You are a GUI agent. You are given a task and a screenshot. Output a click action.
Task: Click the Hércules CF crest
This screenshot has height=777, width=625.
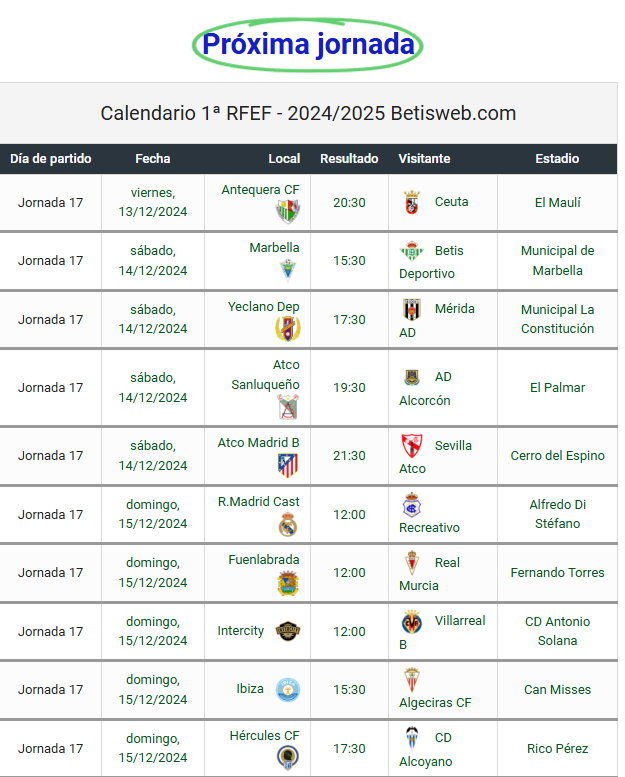pyautogui.click(x=288, y=757)
